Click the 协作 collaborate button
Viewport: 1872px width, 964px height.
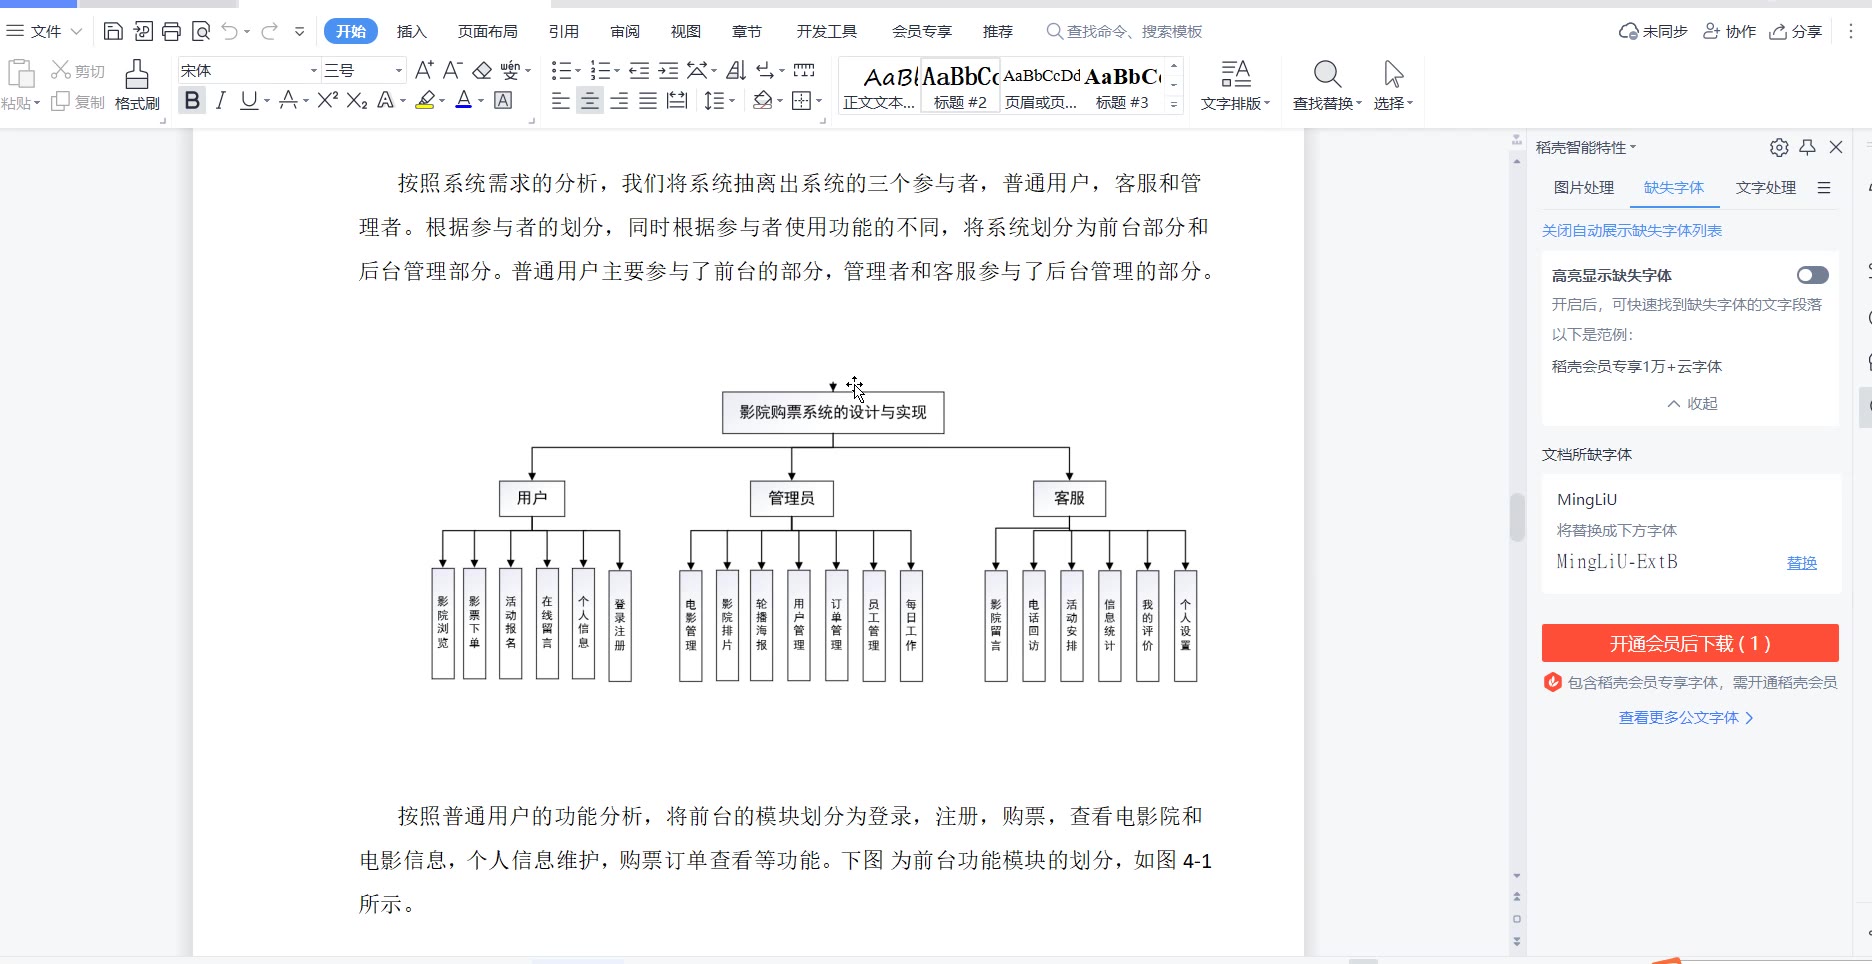click(x=1730, y=32)
